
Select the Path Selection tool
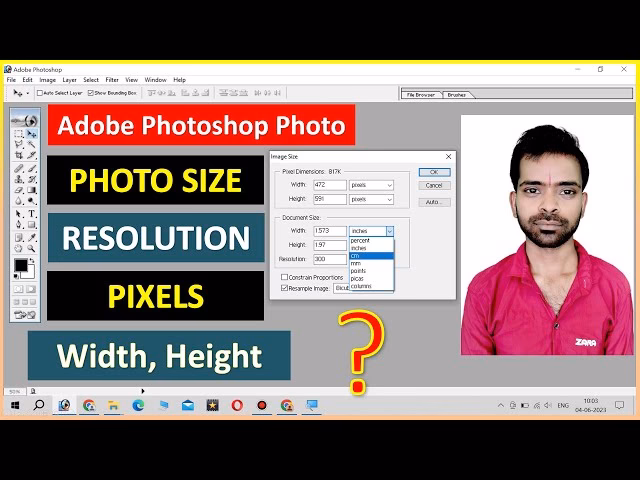click(x=19, y=214)
